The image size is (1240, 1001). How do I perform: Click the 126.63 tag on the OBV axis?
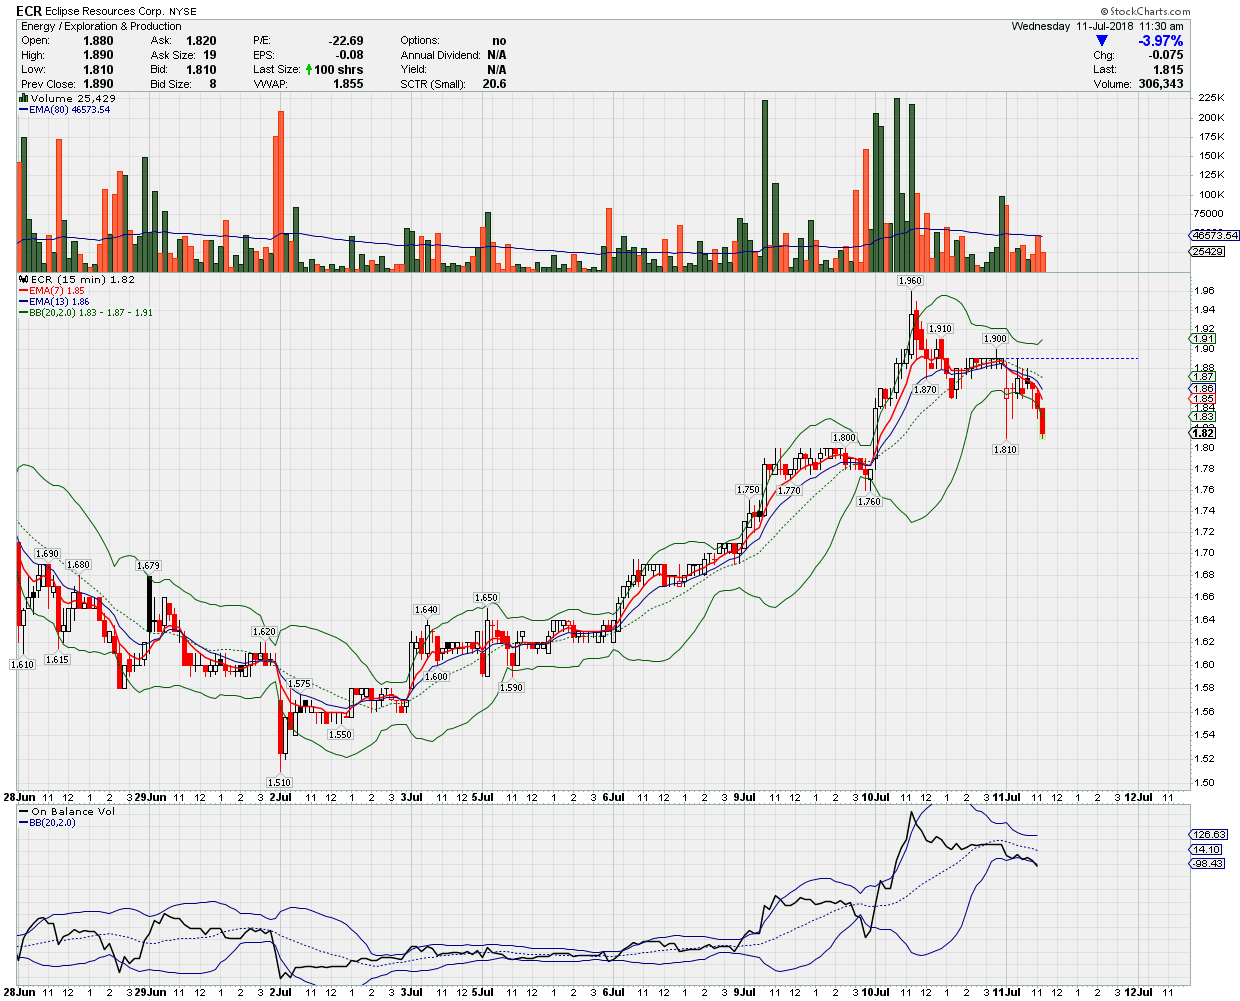coord(1209,834)
